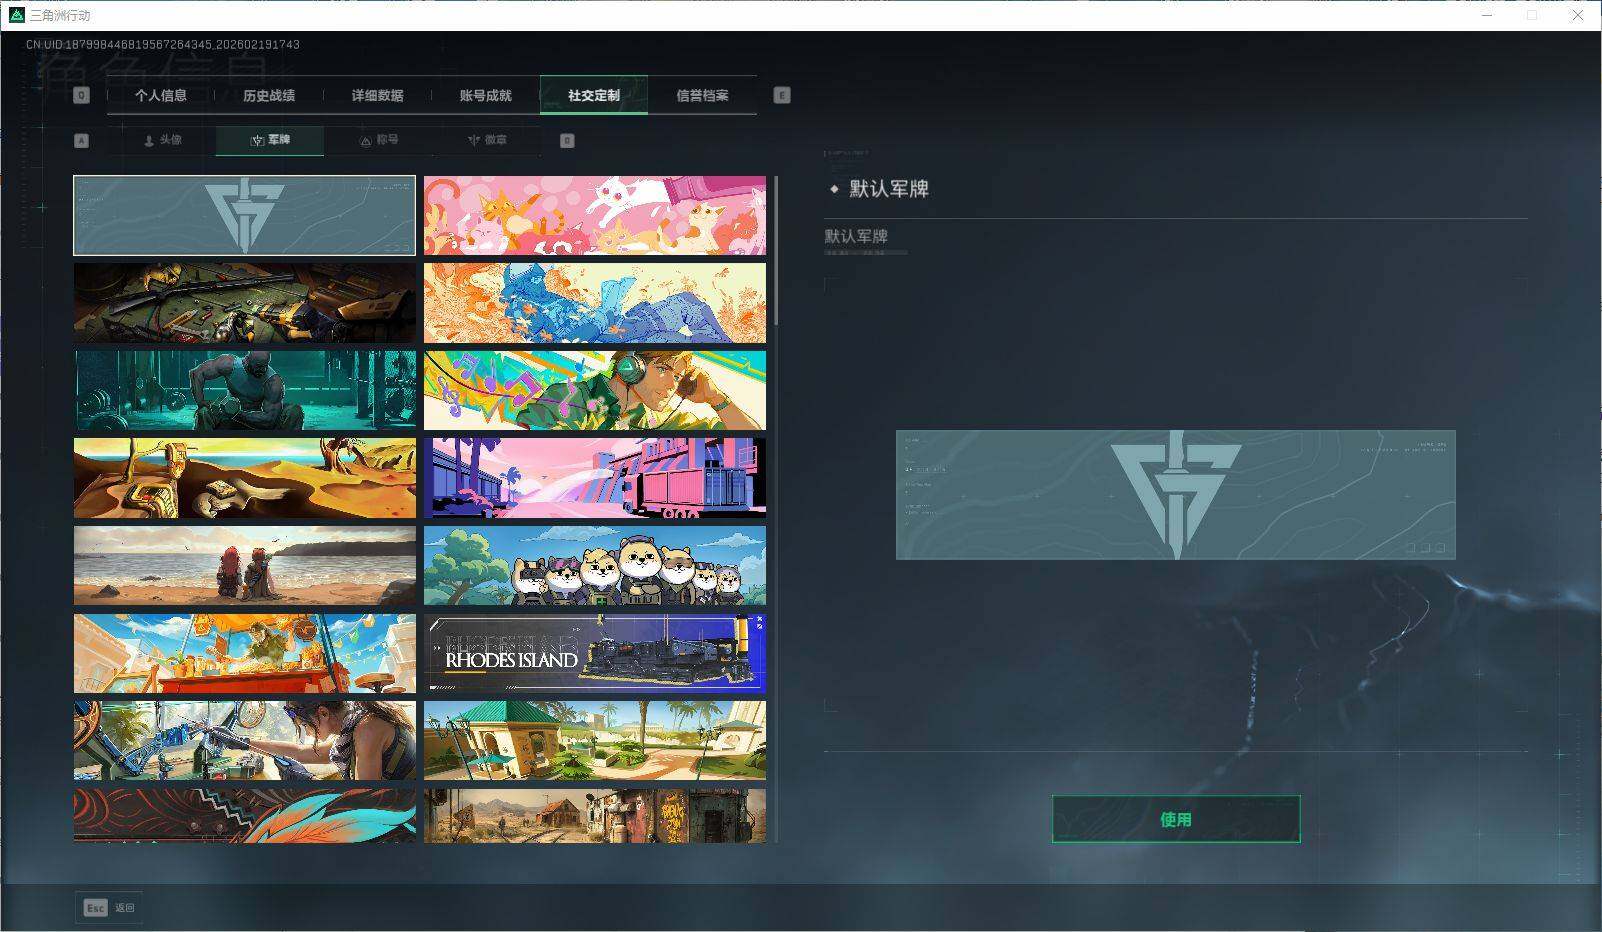Select the 军牌 dog tag sub-tab
Image resolution: width=1602 pixels, height=932 pixels.
point(270,140)
